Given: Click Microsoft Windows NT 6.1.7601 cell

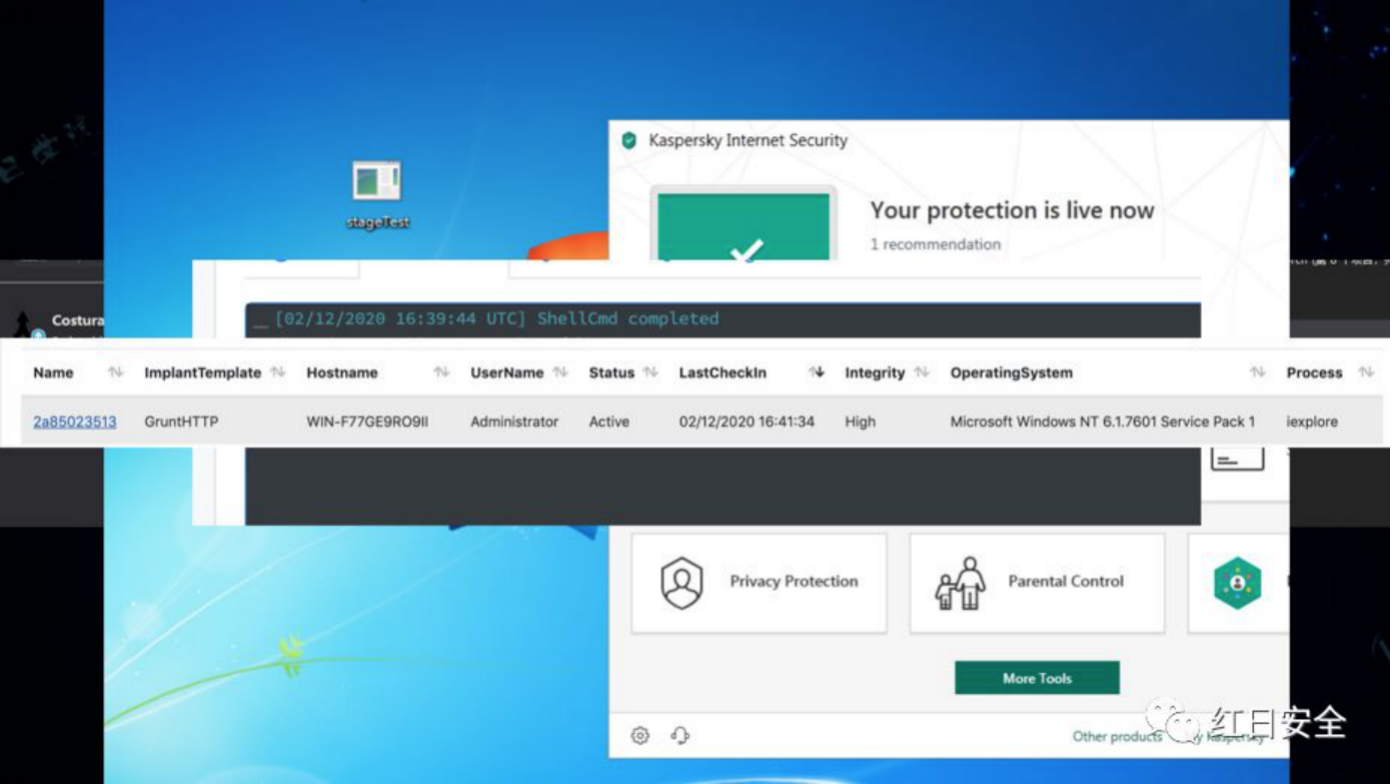Looking at the screenshot, I should pos(1102,422).
